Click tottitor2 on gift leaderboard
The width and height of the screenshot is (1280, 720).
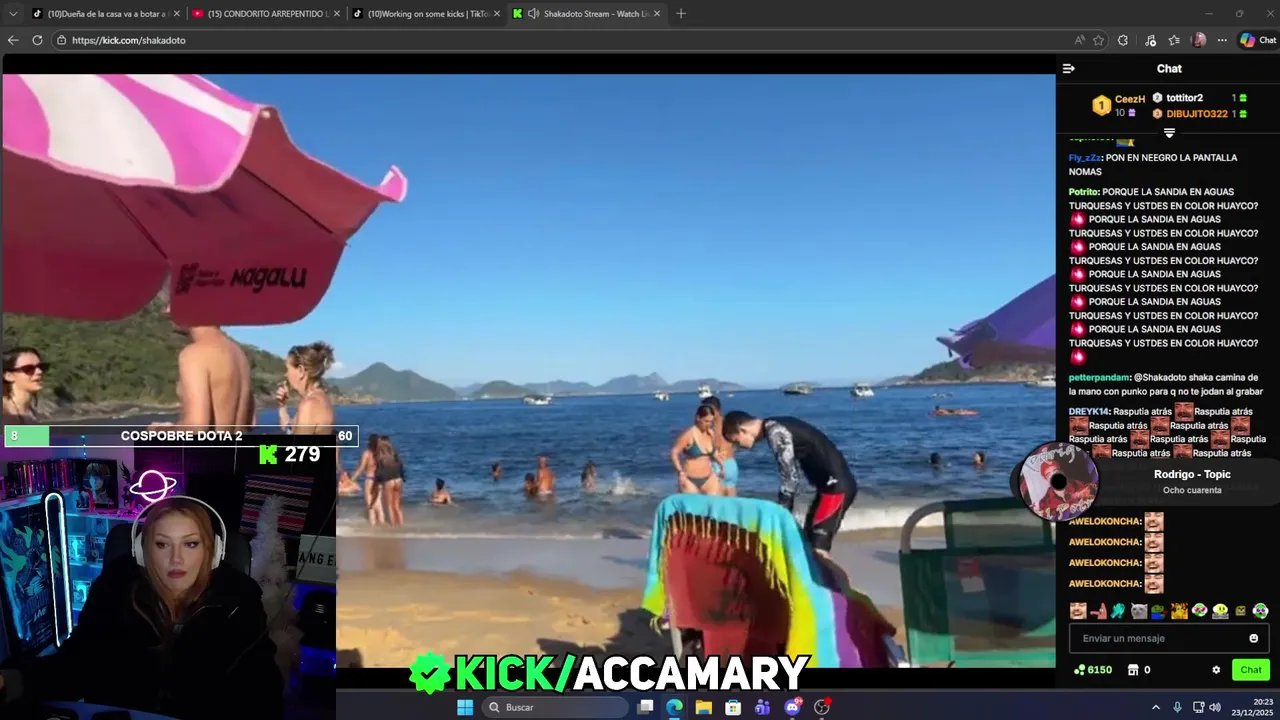pyautogui.click(x=1184, y=98)
